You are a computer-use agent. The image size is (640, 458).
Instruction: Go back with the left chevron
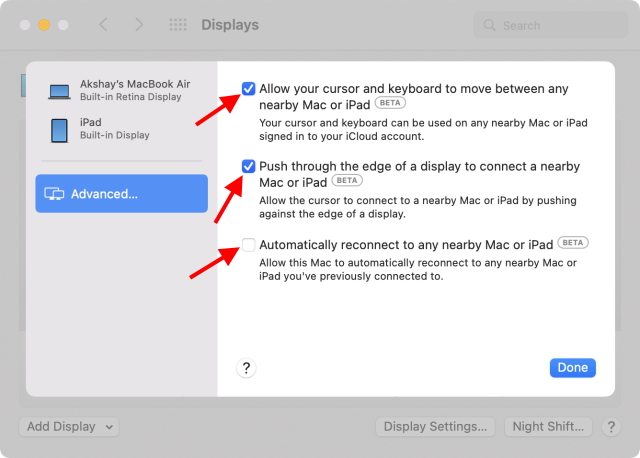tap(104, 25)
